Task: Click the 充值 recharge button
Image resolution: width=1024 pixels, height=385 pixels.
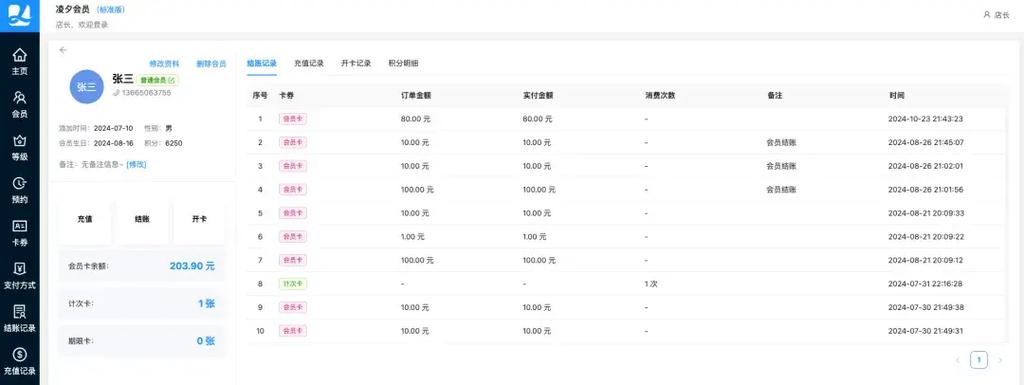Action: (85, 219)
